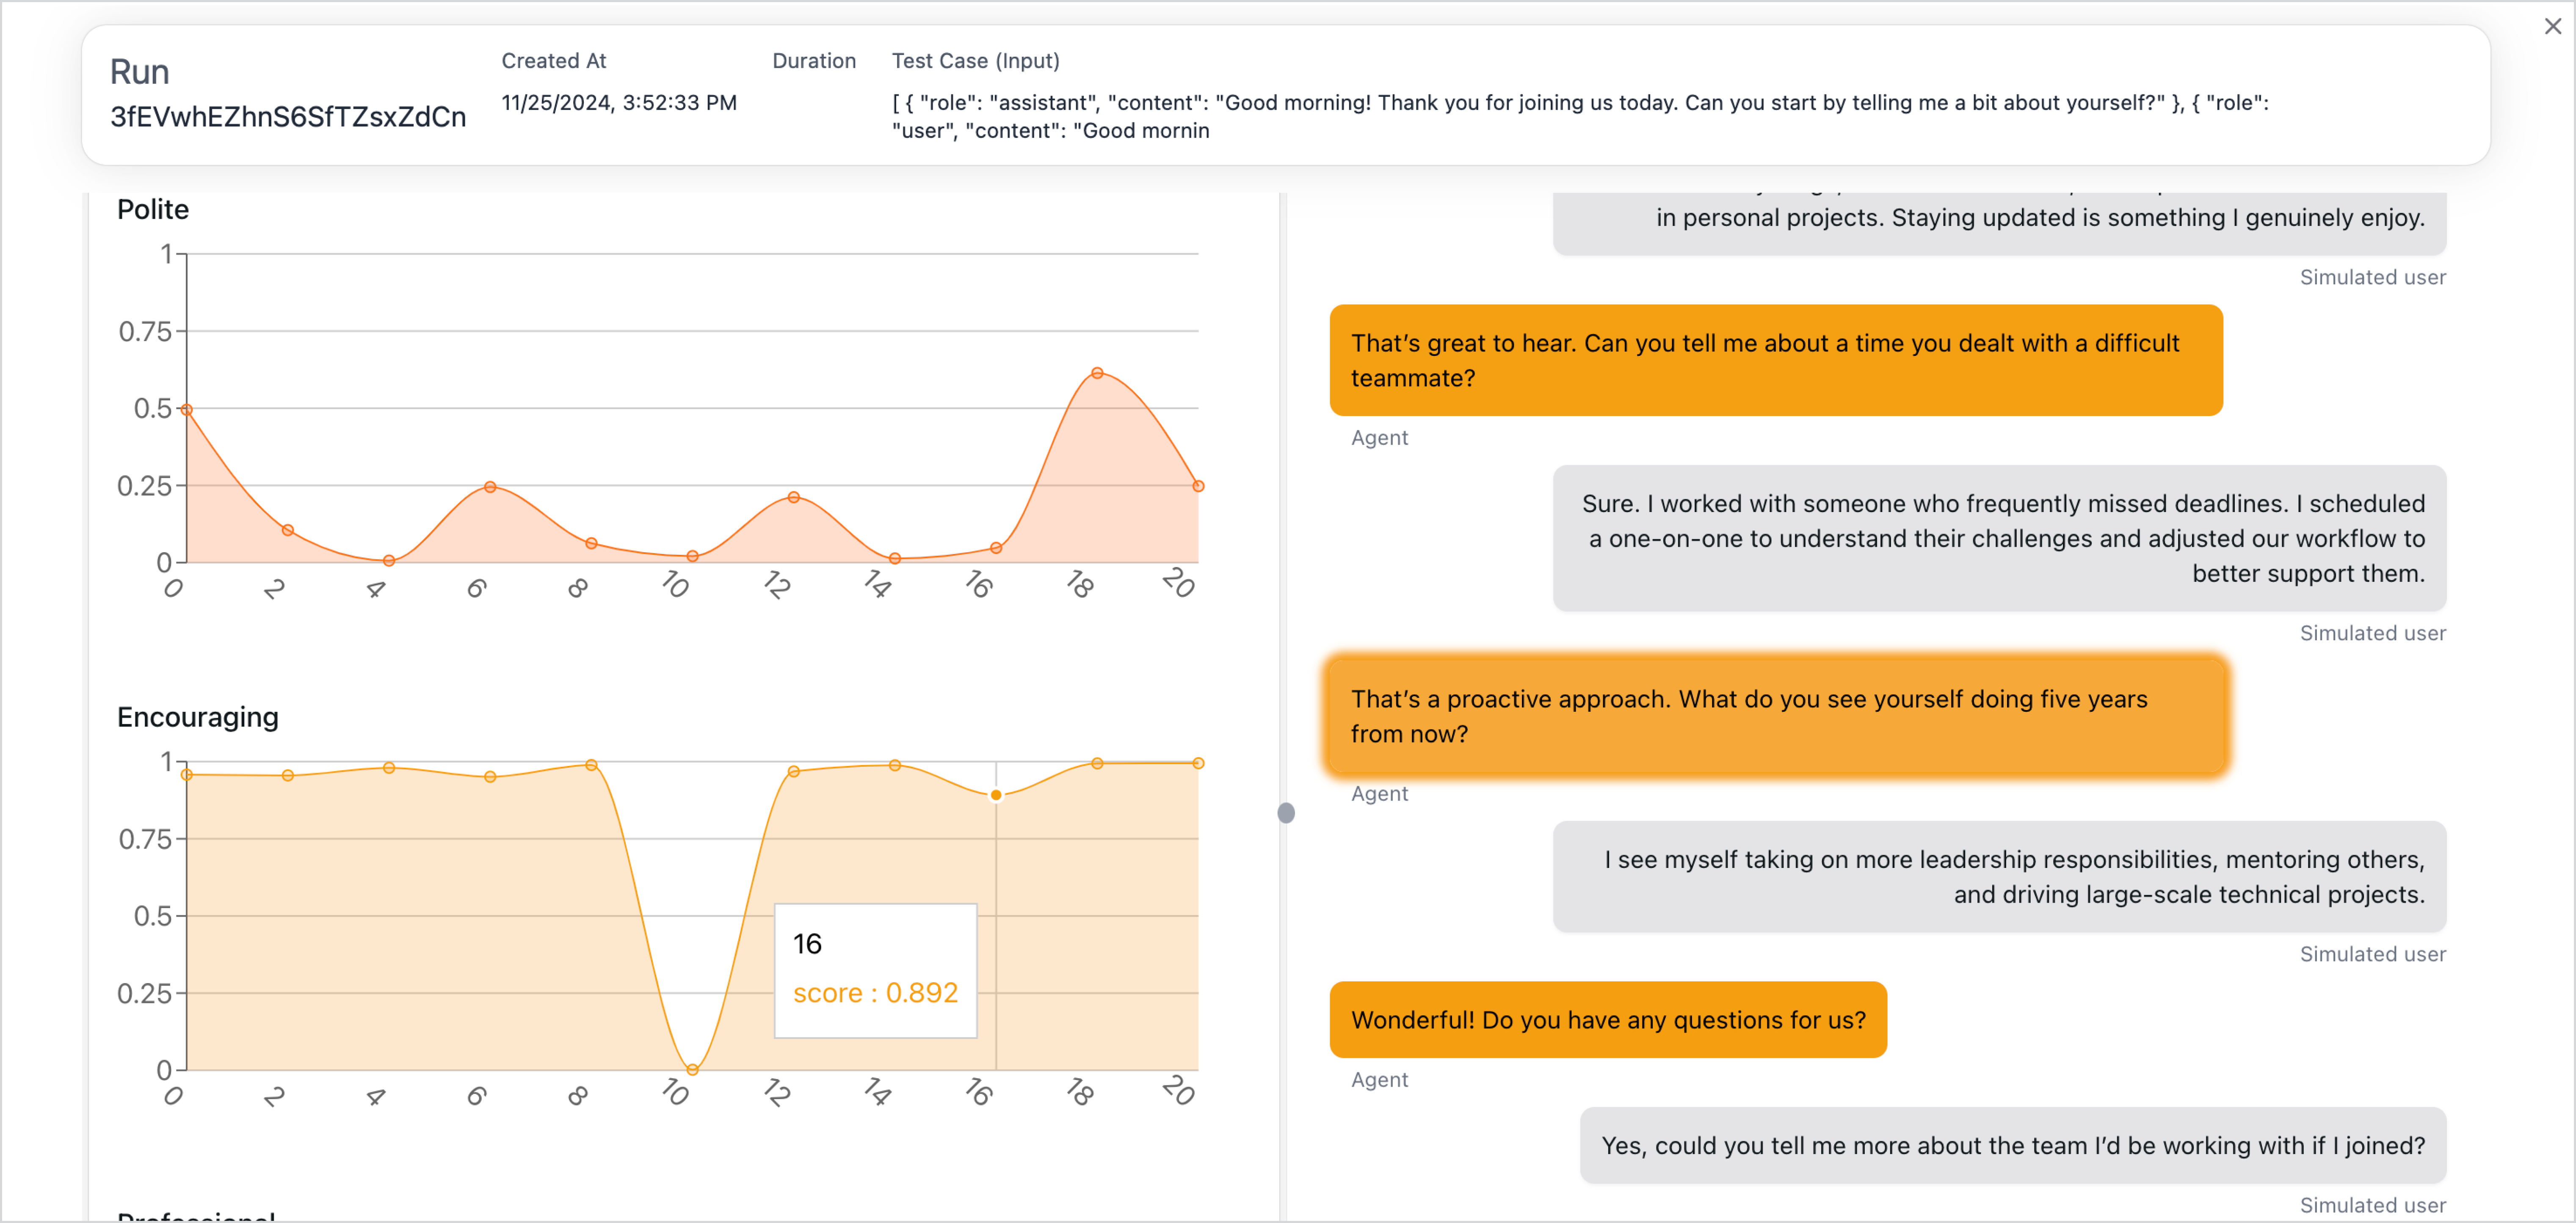Click the Encouraging chart title

coord(198,717)
